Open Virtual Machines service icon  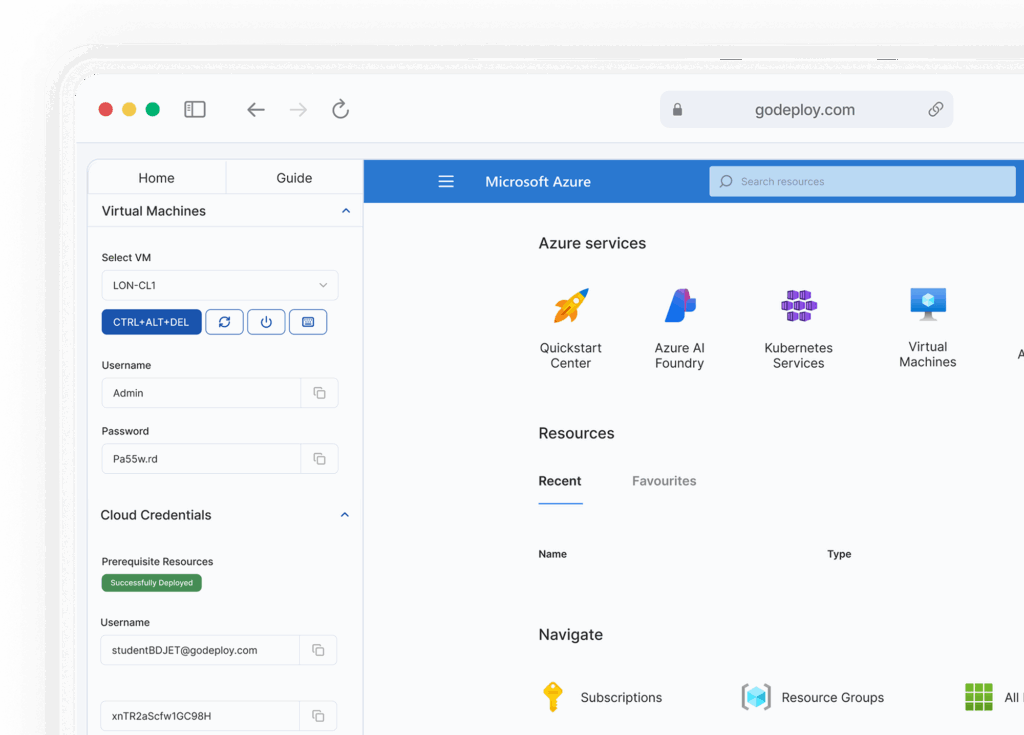click(928, 304)
